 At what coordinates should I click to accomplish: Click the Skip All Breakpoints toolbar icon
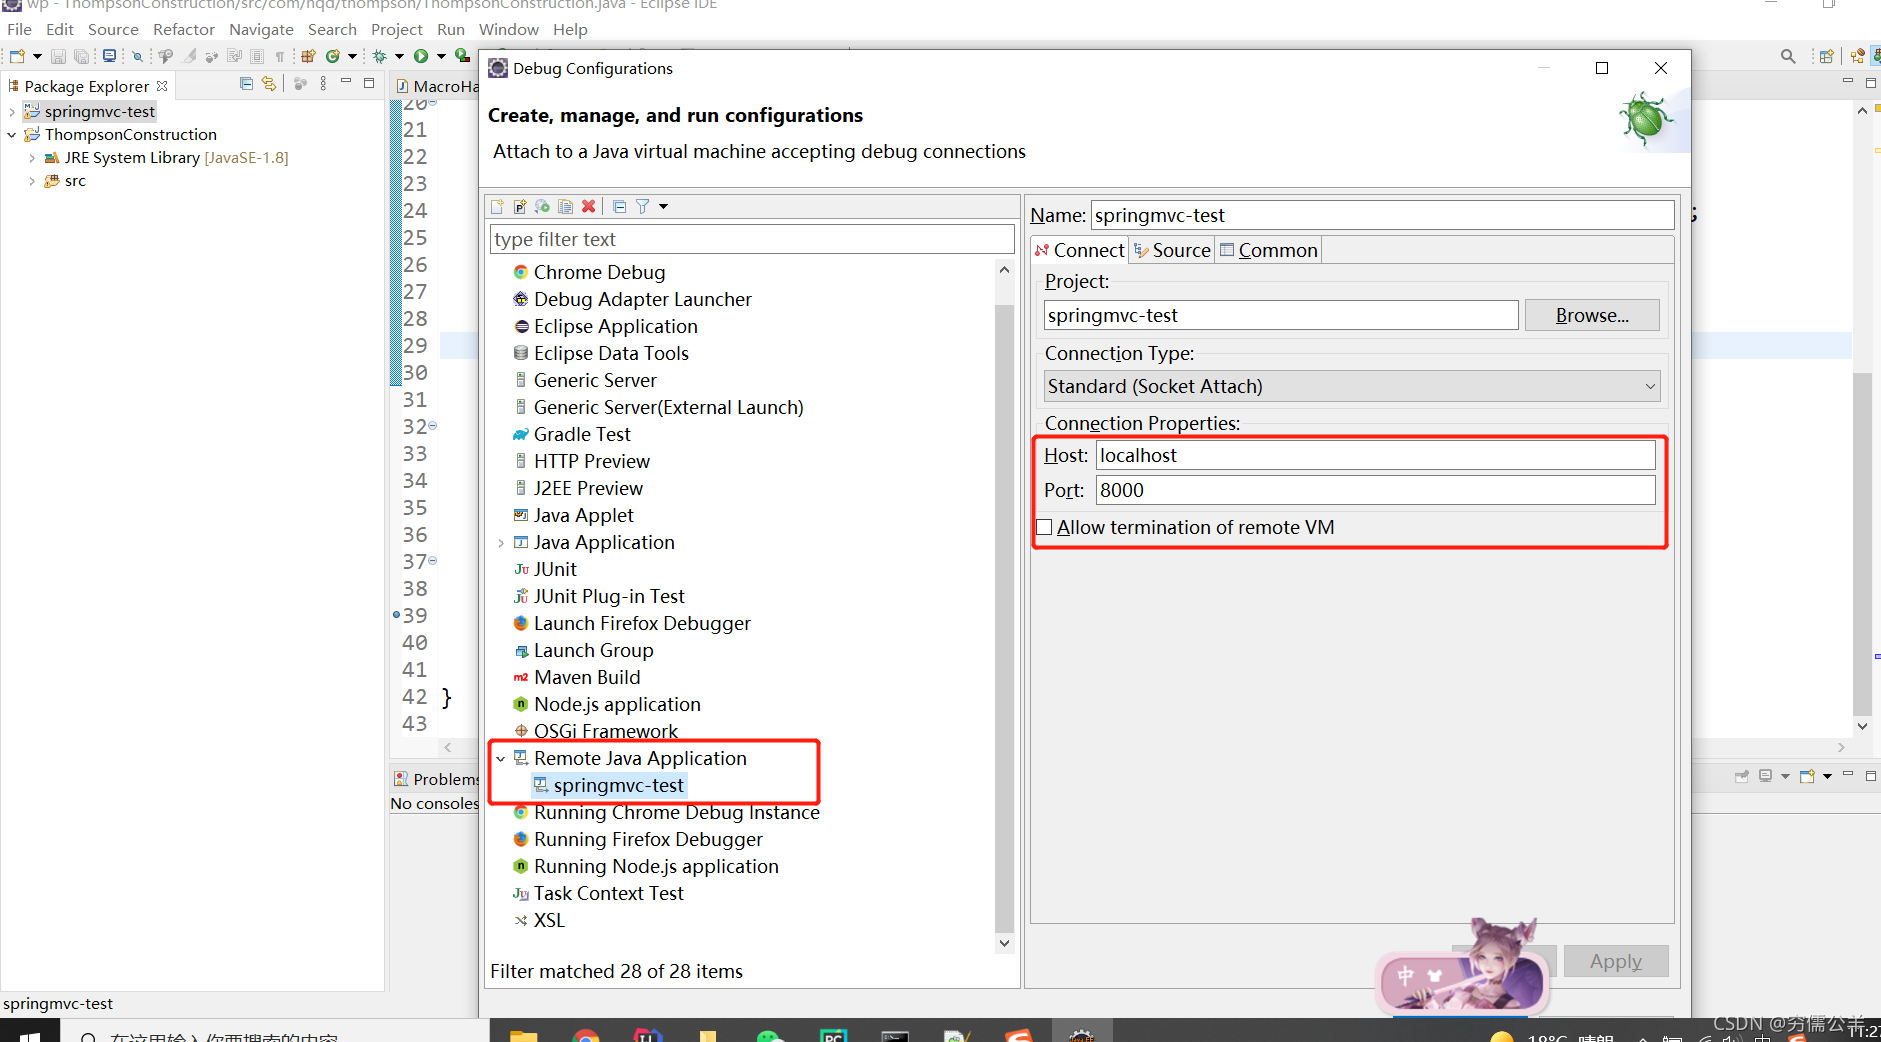click(138, 56)
